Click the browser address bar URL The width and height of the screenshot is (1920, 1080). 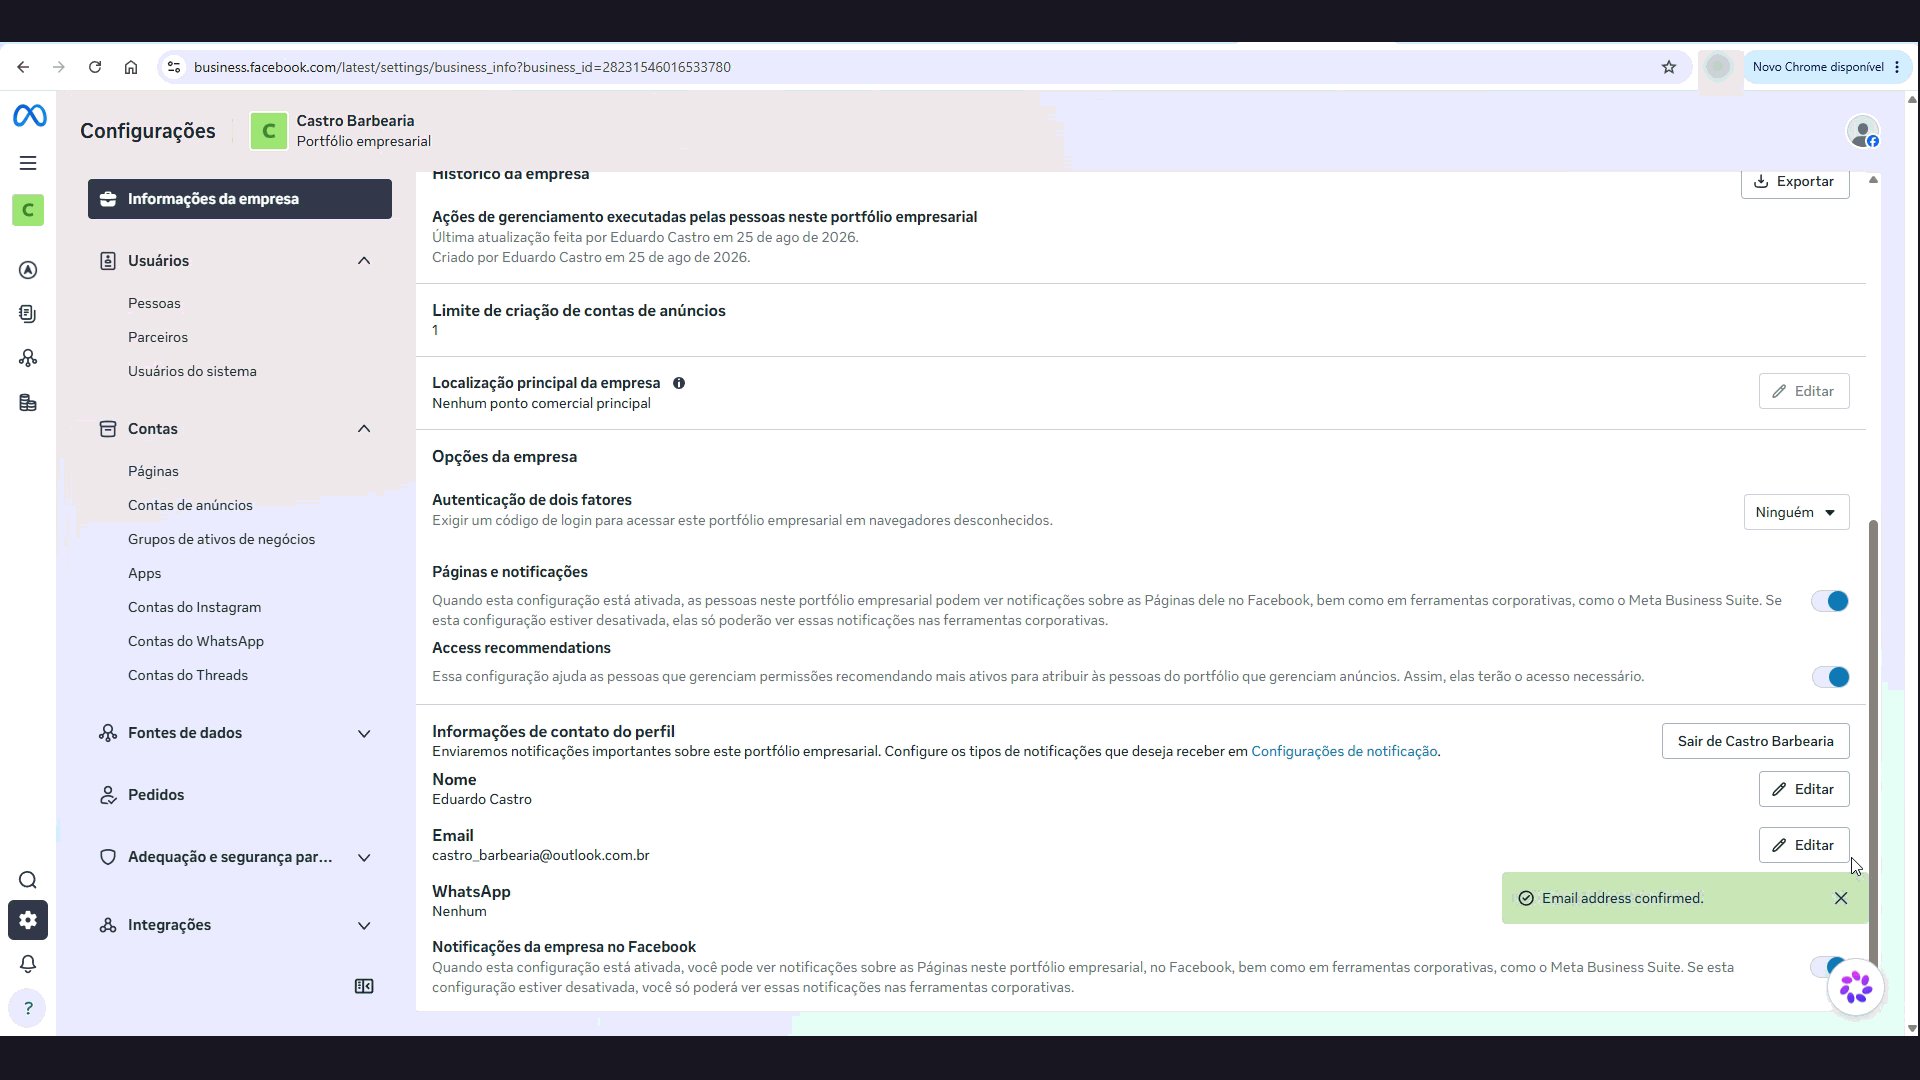click(x=462, y=67)
